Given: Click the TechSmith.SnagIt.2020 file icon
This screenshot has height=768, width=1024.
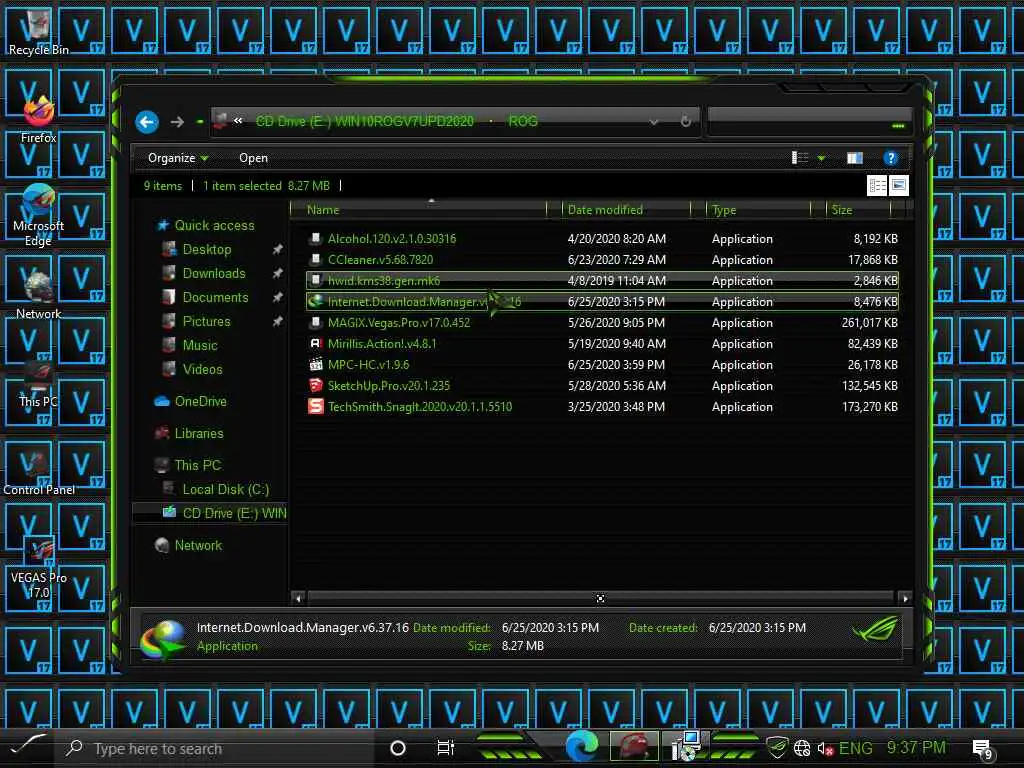Looking at the screenshot, I should click(x=315, y=406).
